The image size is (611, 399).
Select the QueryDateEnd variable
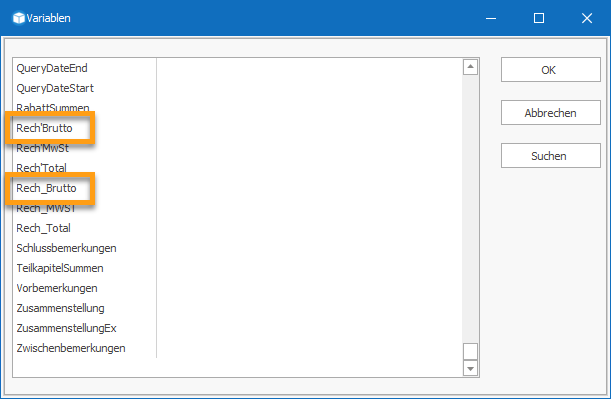click(x=52, y=68)
